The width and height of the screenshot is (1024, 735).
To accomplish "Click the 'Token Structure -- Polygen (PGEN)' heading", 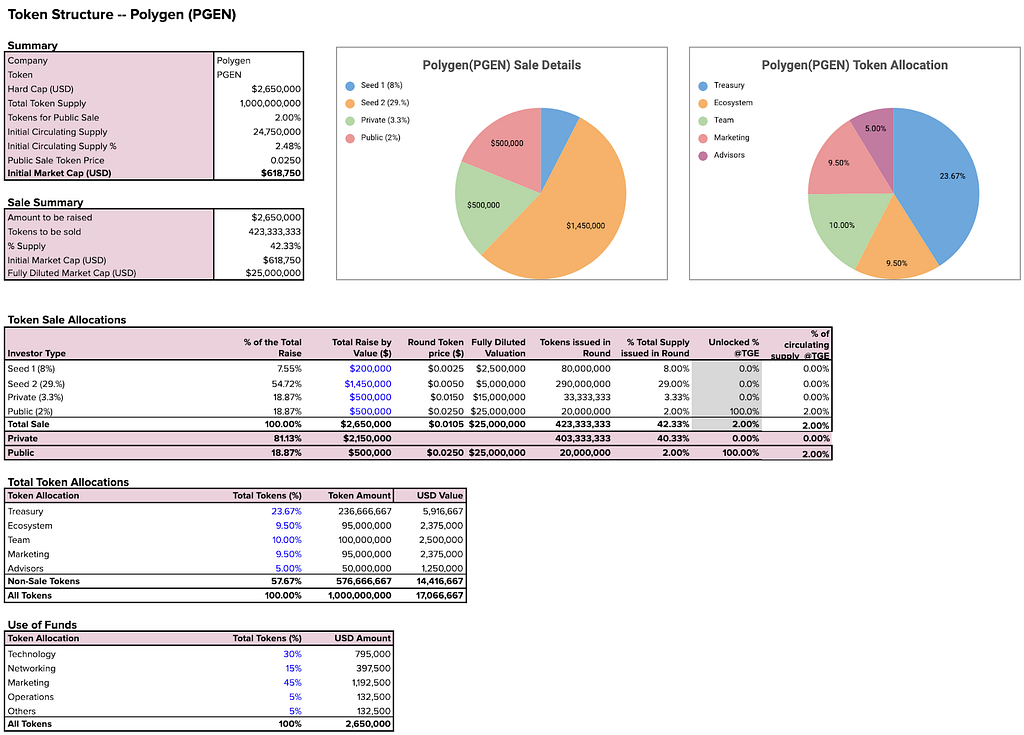I will (121, 14).
